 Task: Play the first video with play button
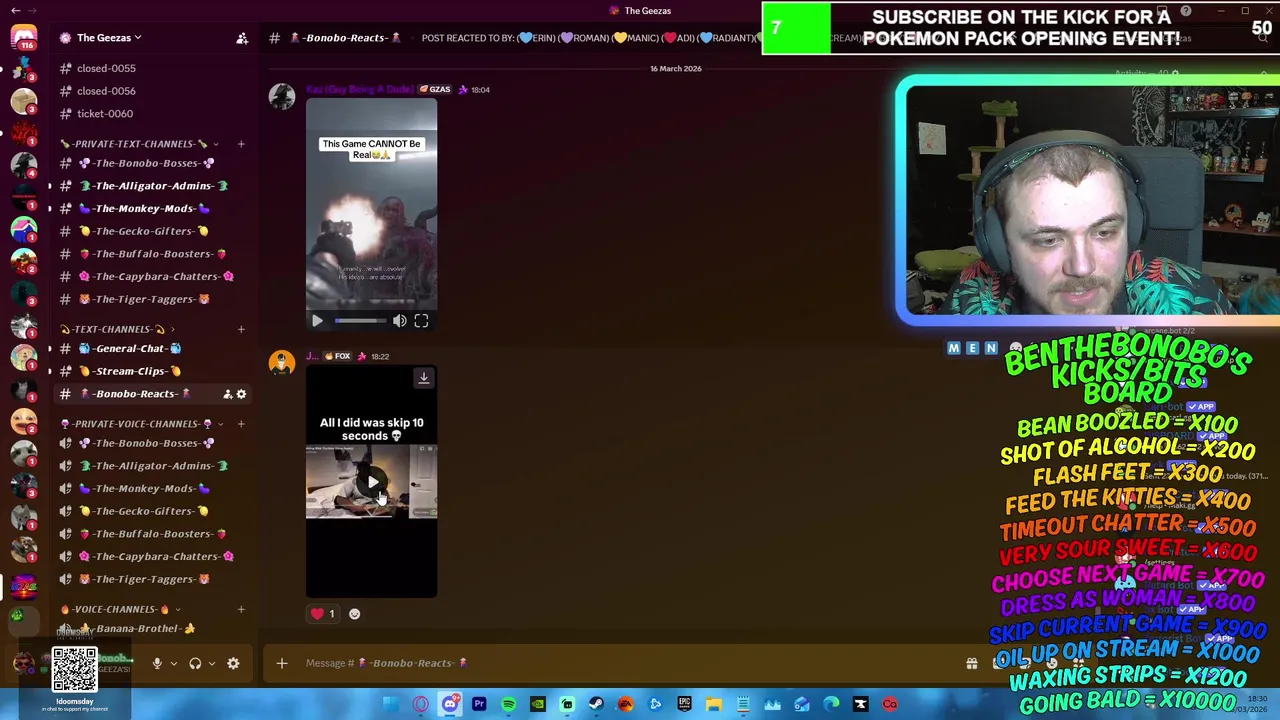(317, 321)
